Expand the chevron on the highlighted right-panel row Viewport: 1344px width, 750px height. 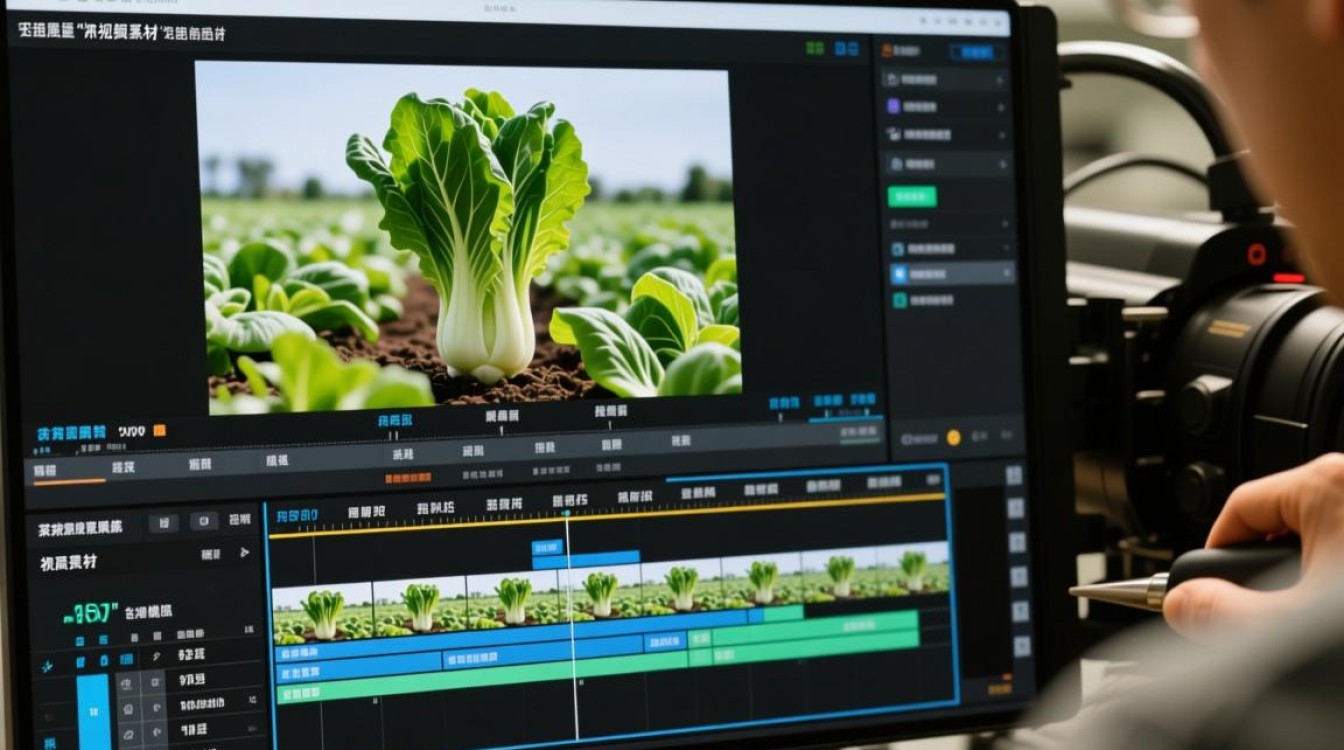[1007, 273]
